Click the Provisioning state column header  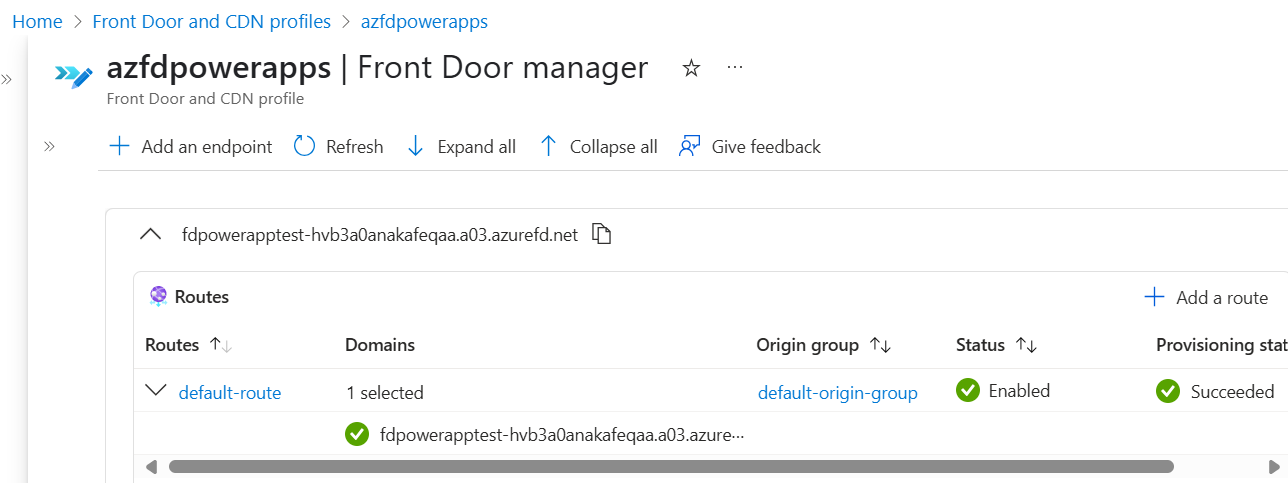point(1222,345)
